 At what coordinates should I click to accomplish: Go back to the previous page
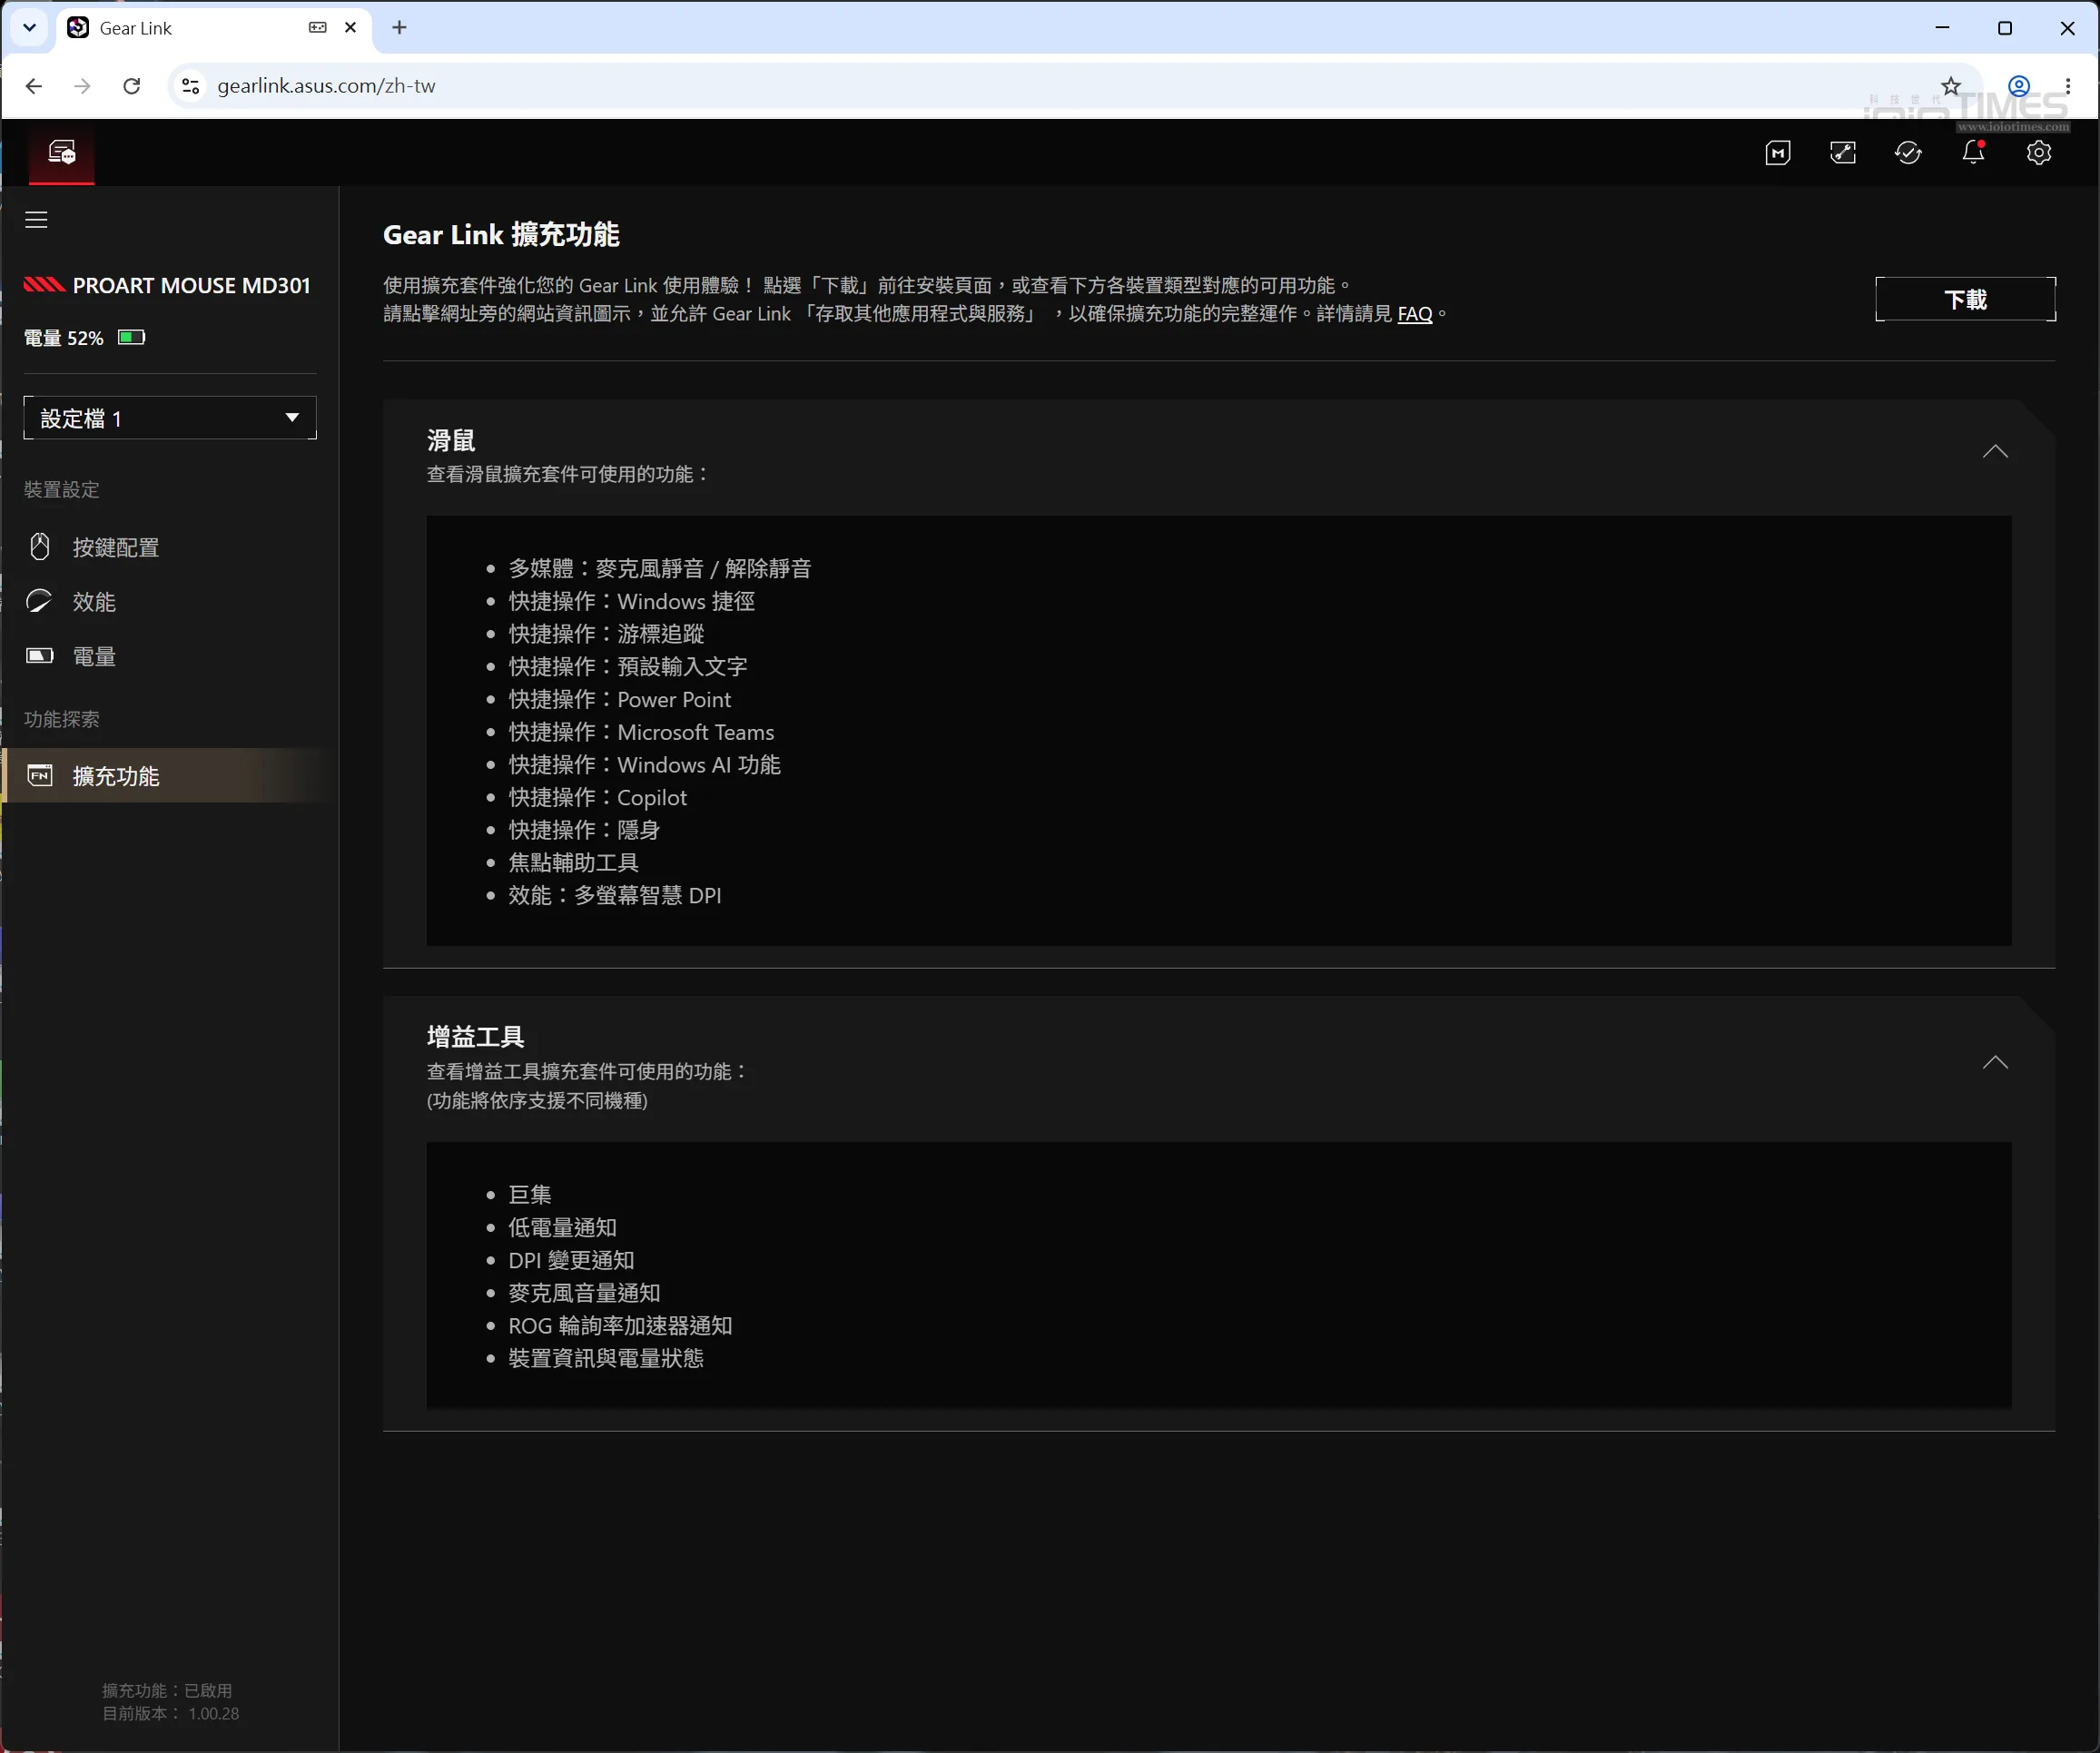point(34,86)
